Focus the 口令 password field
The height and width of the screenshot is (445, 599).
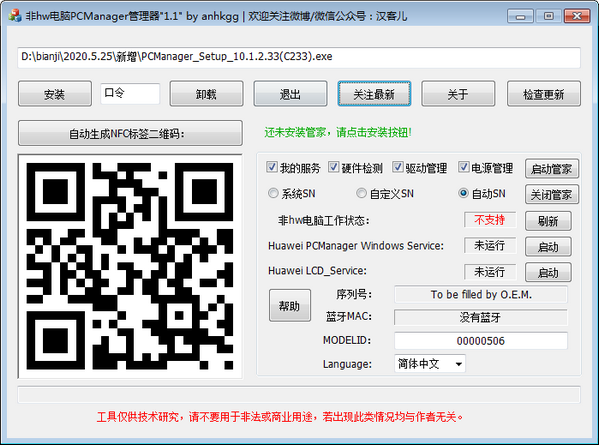pyautogui.click(x=130, y=93)
